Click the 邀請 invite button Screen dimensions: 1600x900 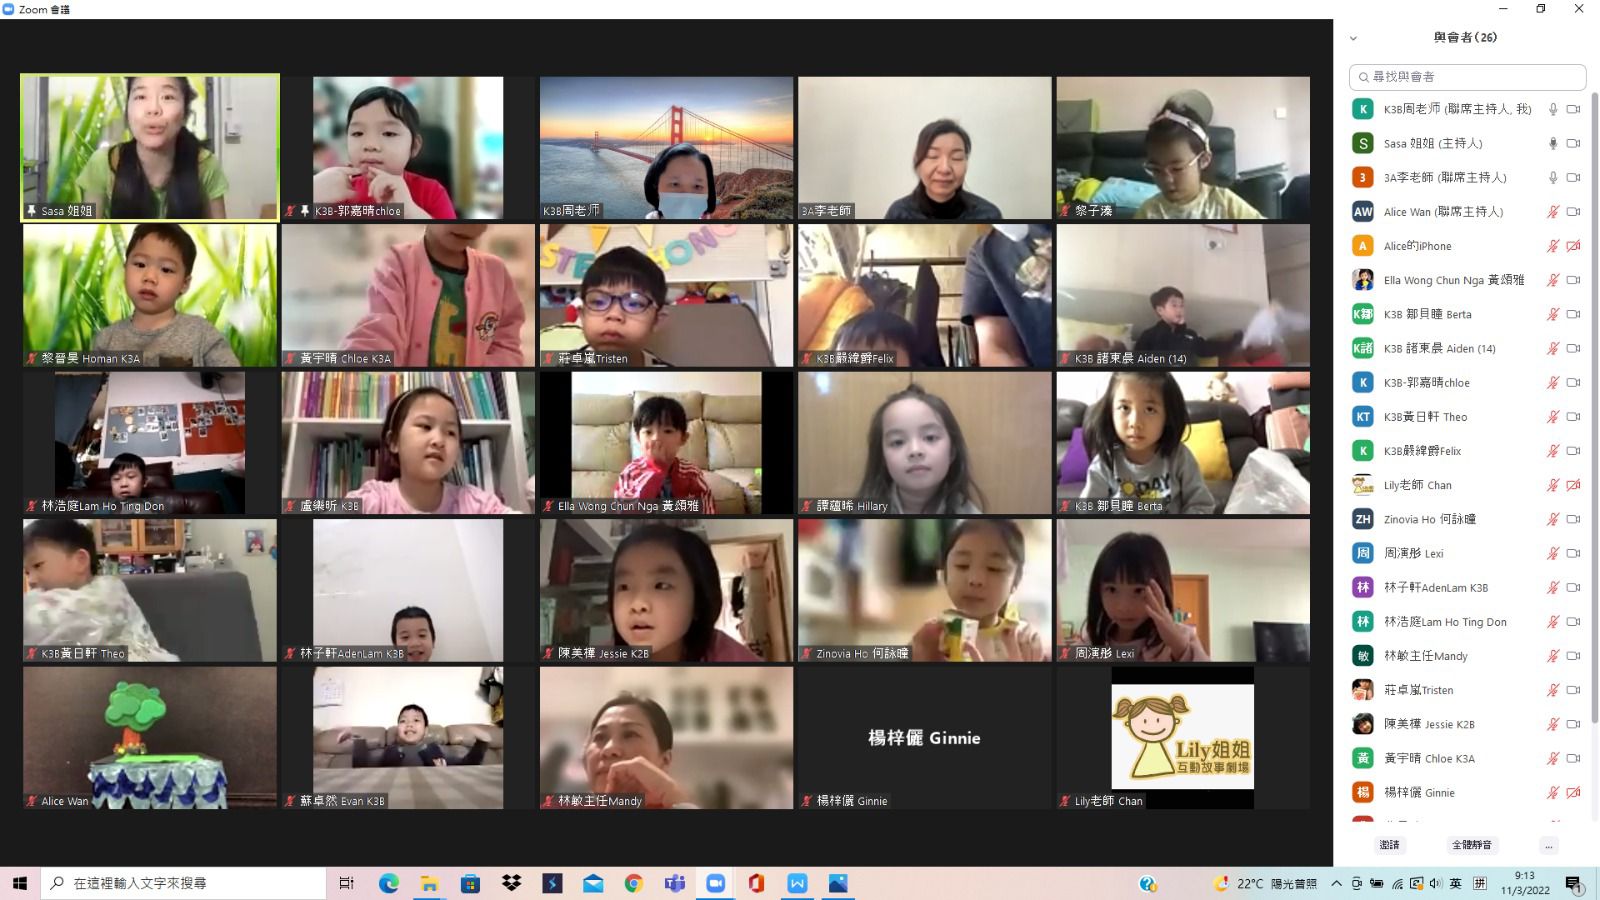[x=1389, y=845]
